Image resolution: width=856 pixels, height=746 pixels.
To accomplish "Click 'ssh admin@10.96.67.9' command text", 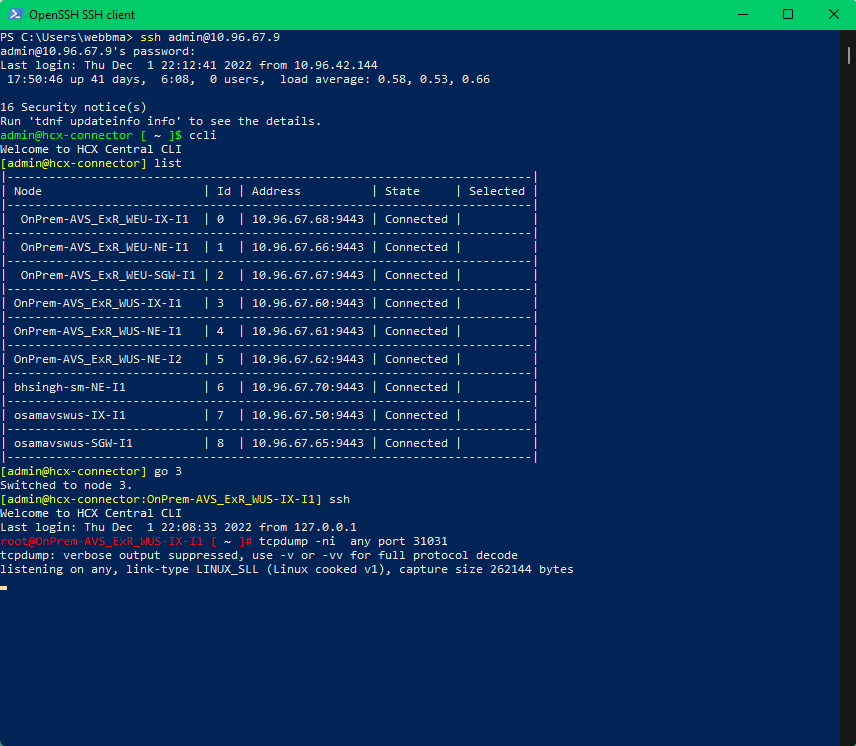I will [210, 37].
